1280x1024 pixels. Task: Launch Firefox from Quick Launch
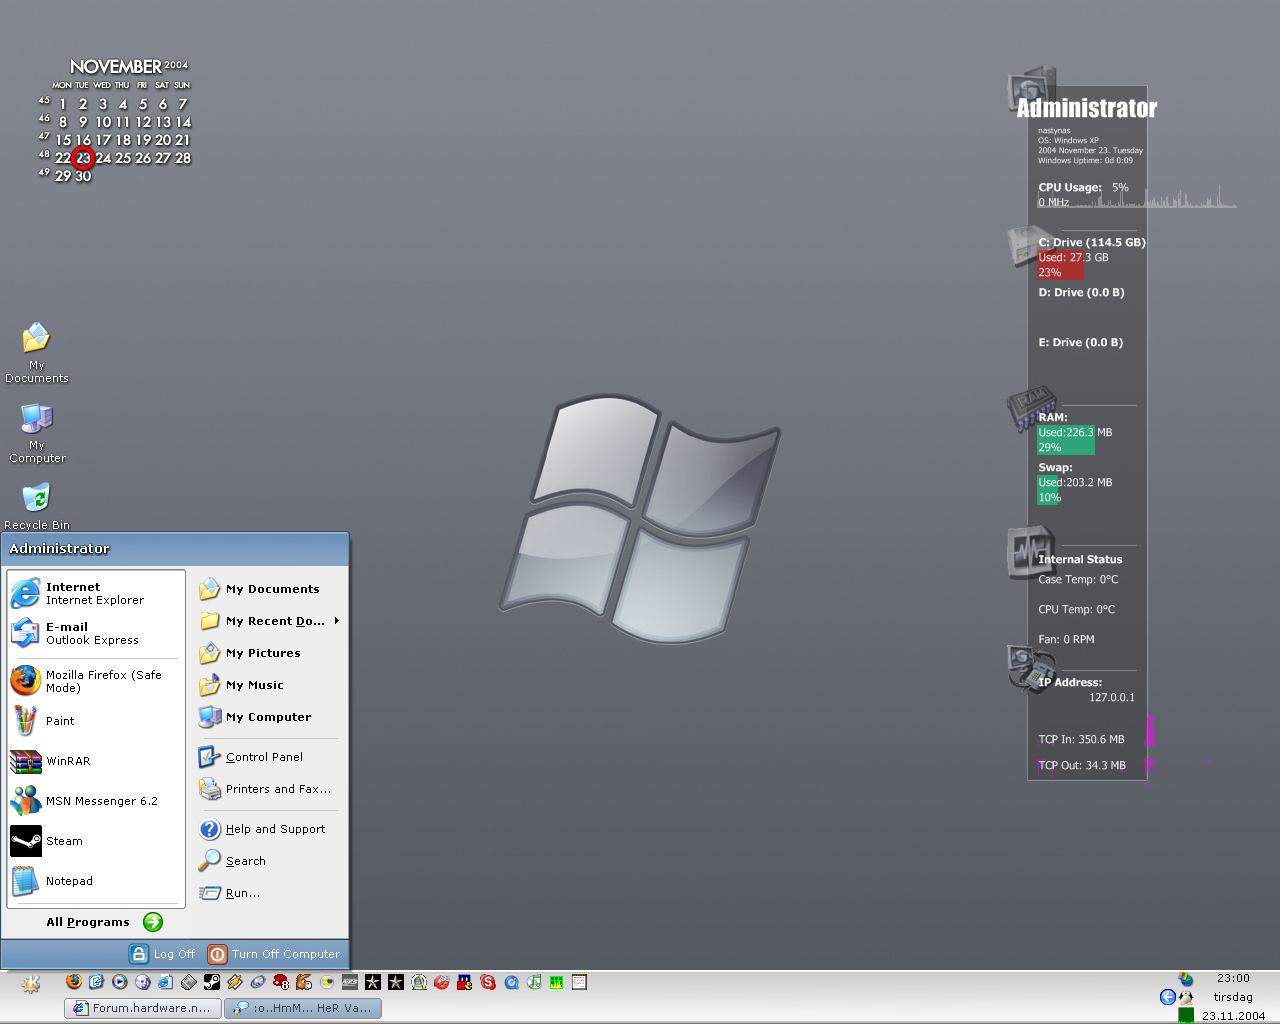click(73, 982)
